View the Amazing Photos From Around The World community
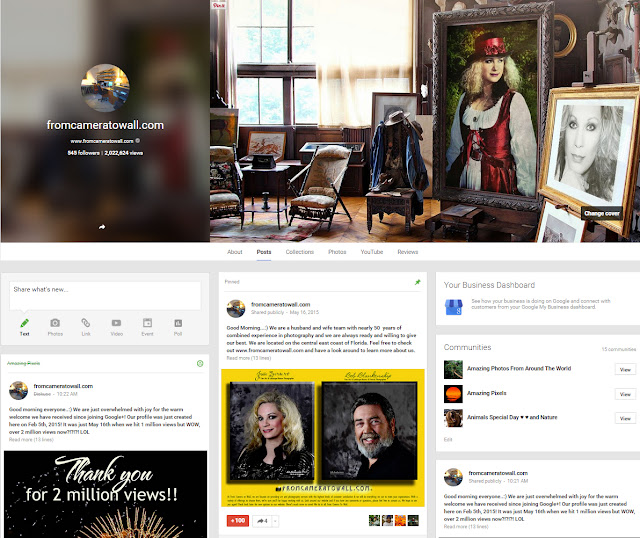The image size is (640, 538). 625,369
